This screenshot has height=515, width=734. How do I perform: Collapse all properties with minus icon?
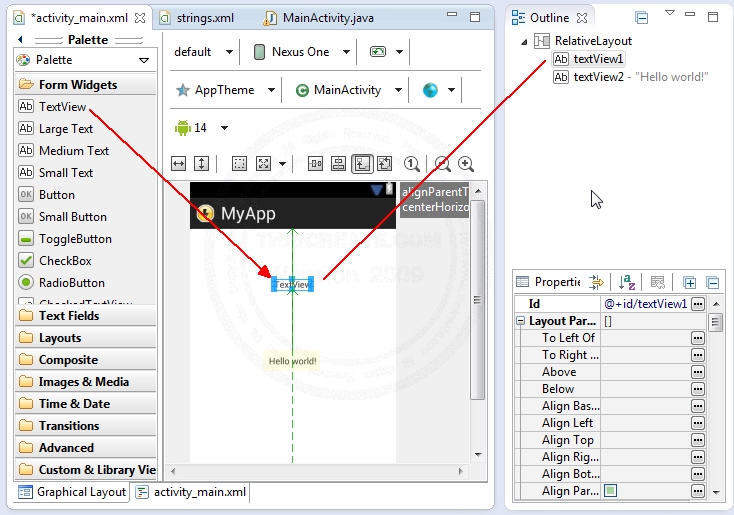712,282
